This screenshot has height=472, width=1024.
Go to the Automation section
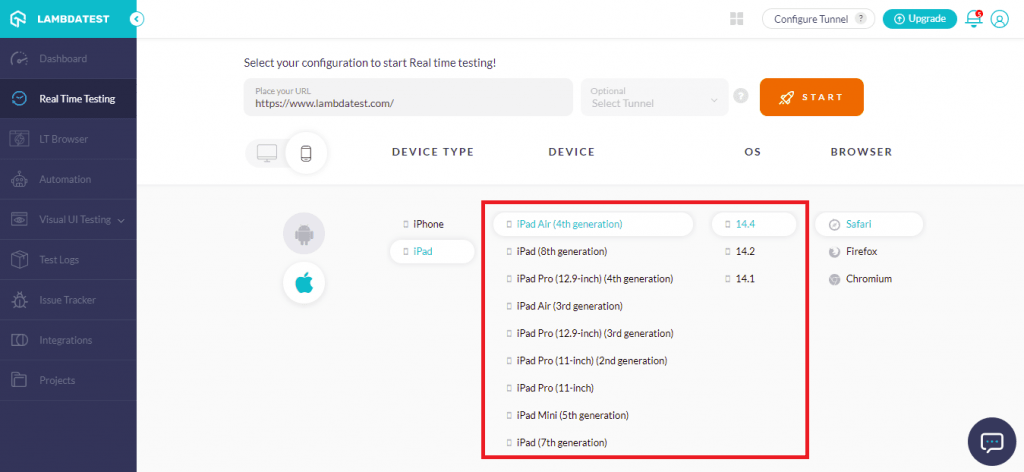coord(65,179)
